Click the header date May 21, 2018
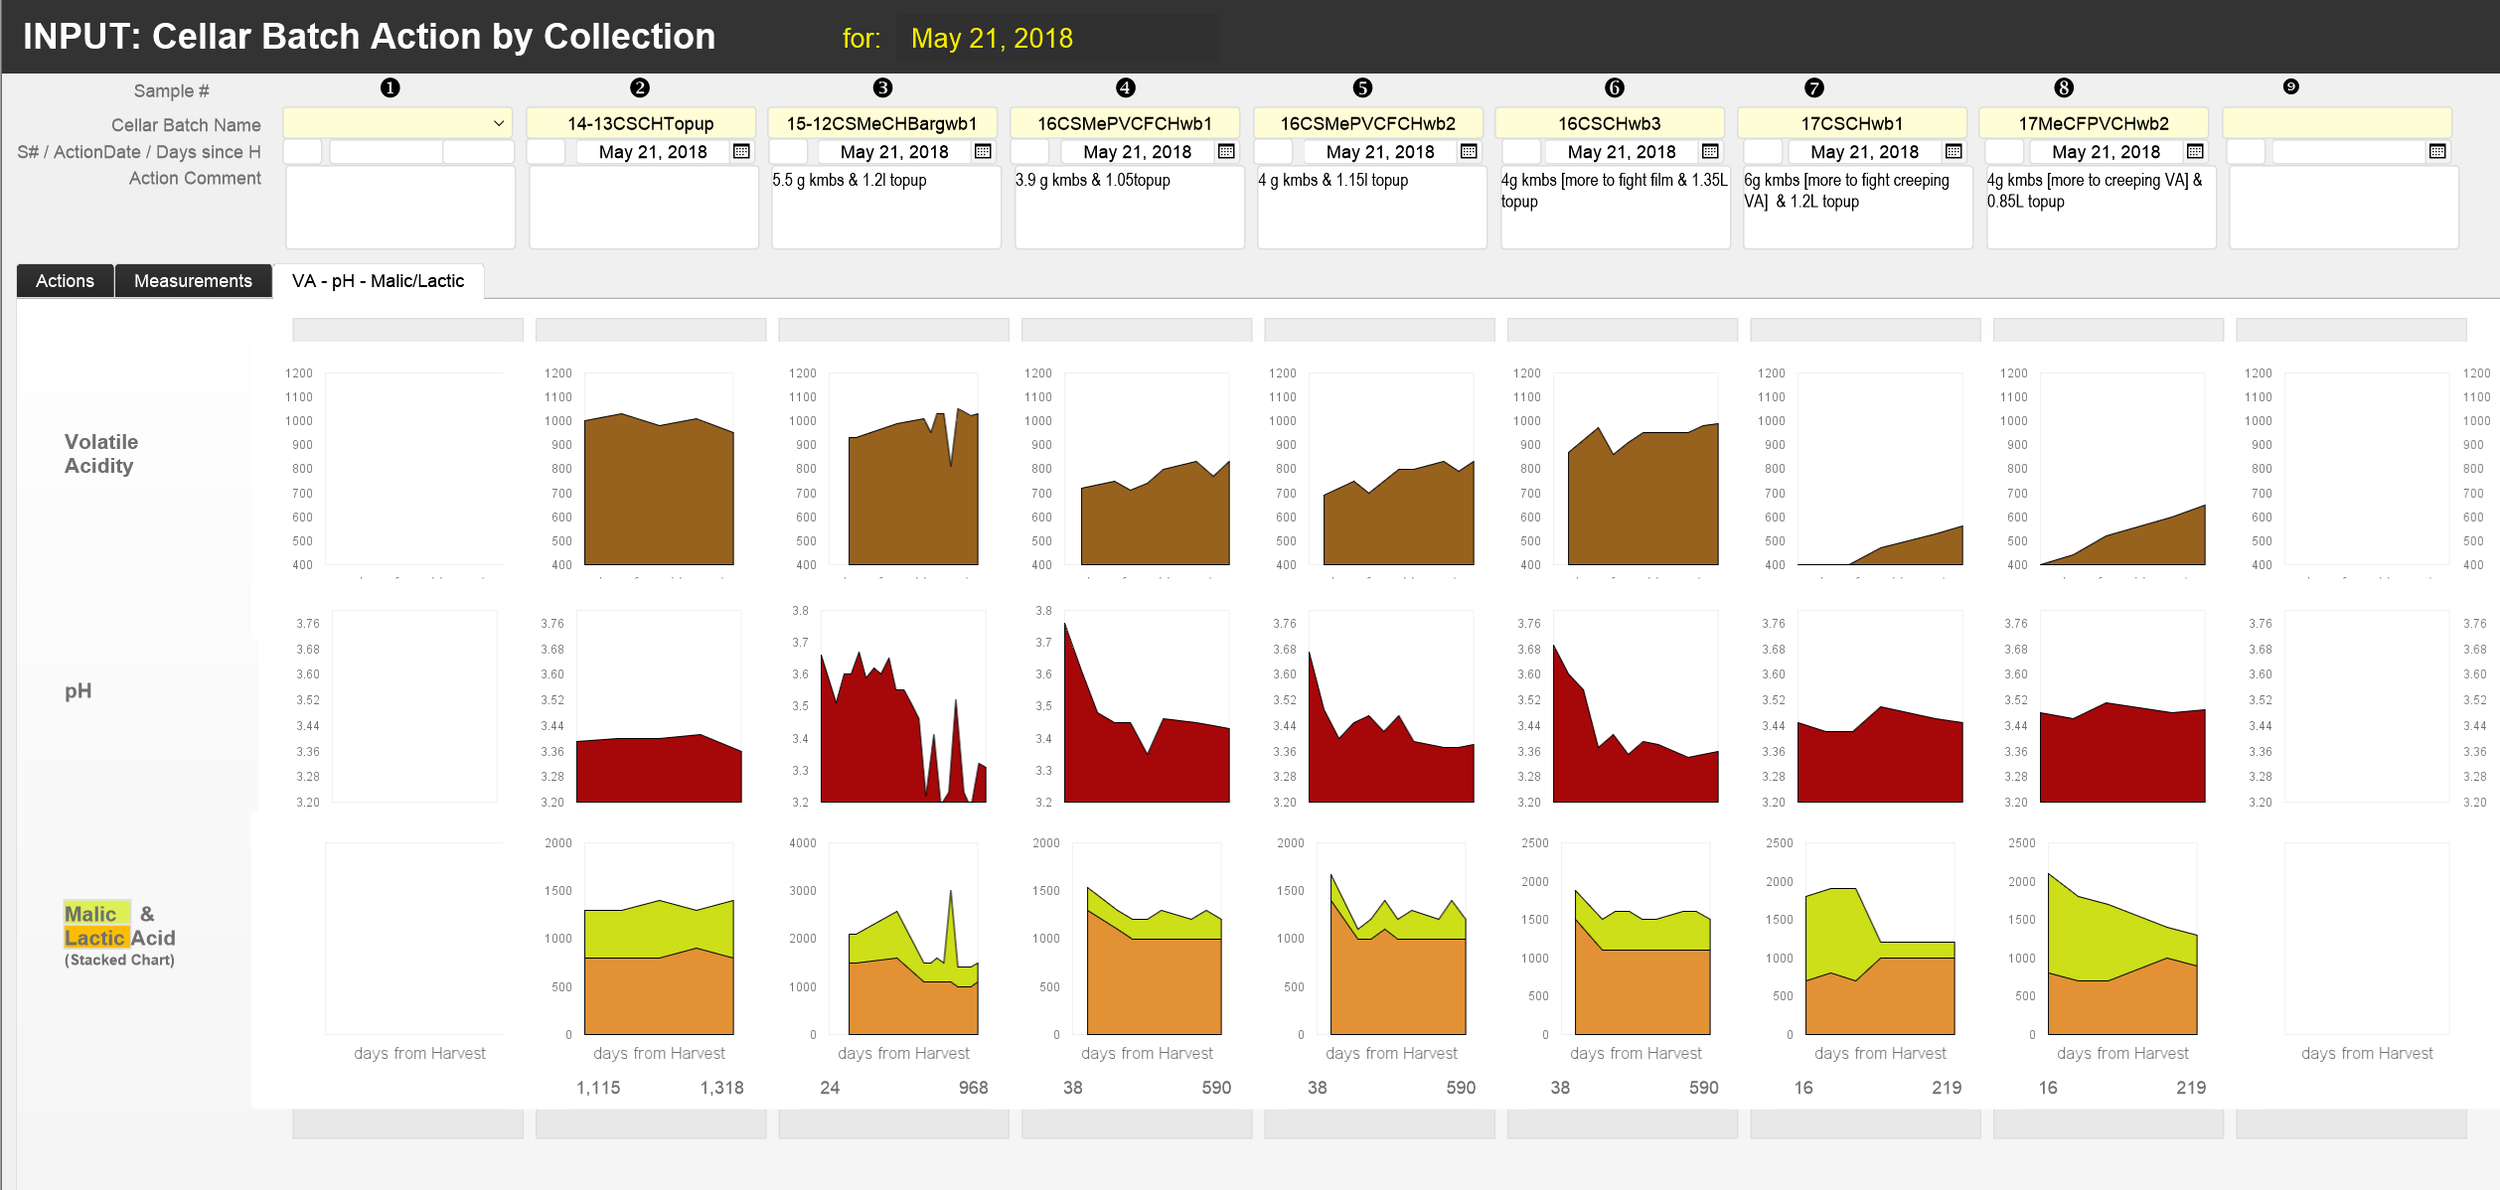The width and height of the screenshot is (2500, 1190). (x=992, y=38)
